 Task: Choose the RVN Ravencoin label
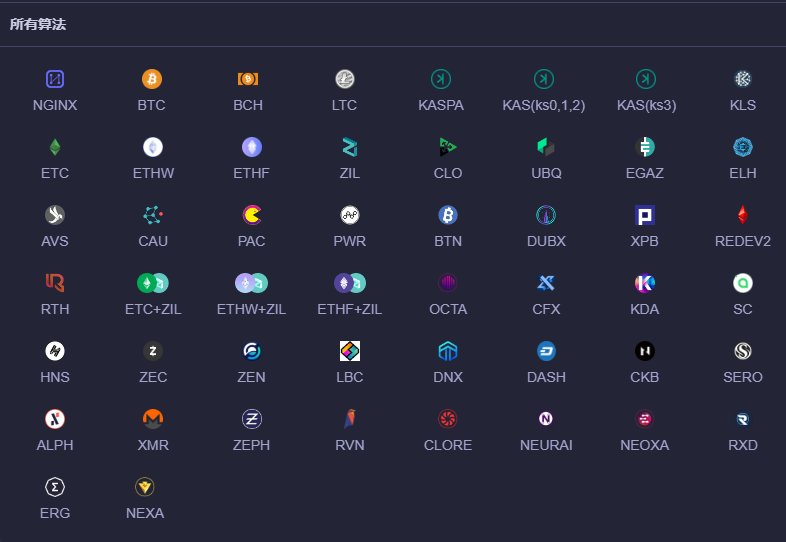point(349,445)
